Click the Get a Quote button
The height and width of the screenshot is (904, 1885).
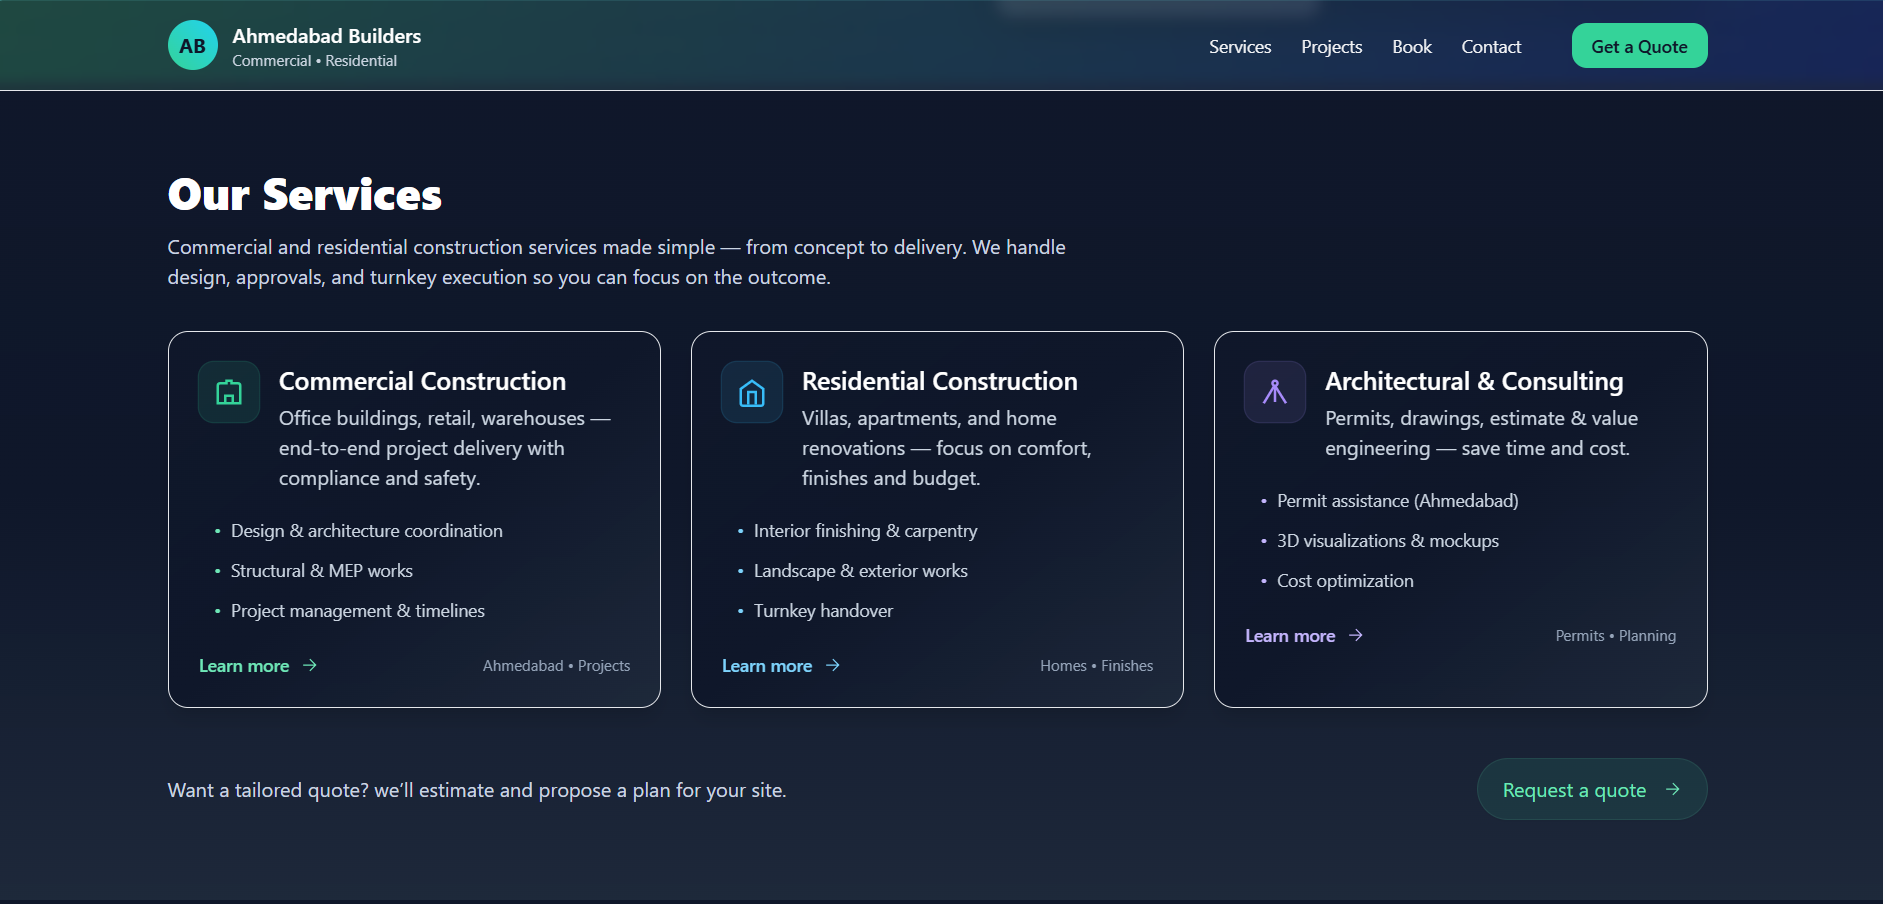[1639, 45]
